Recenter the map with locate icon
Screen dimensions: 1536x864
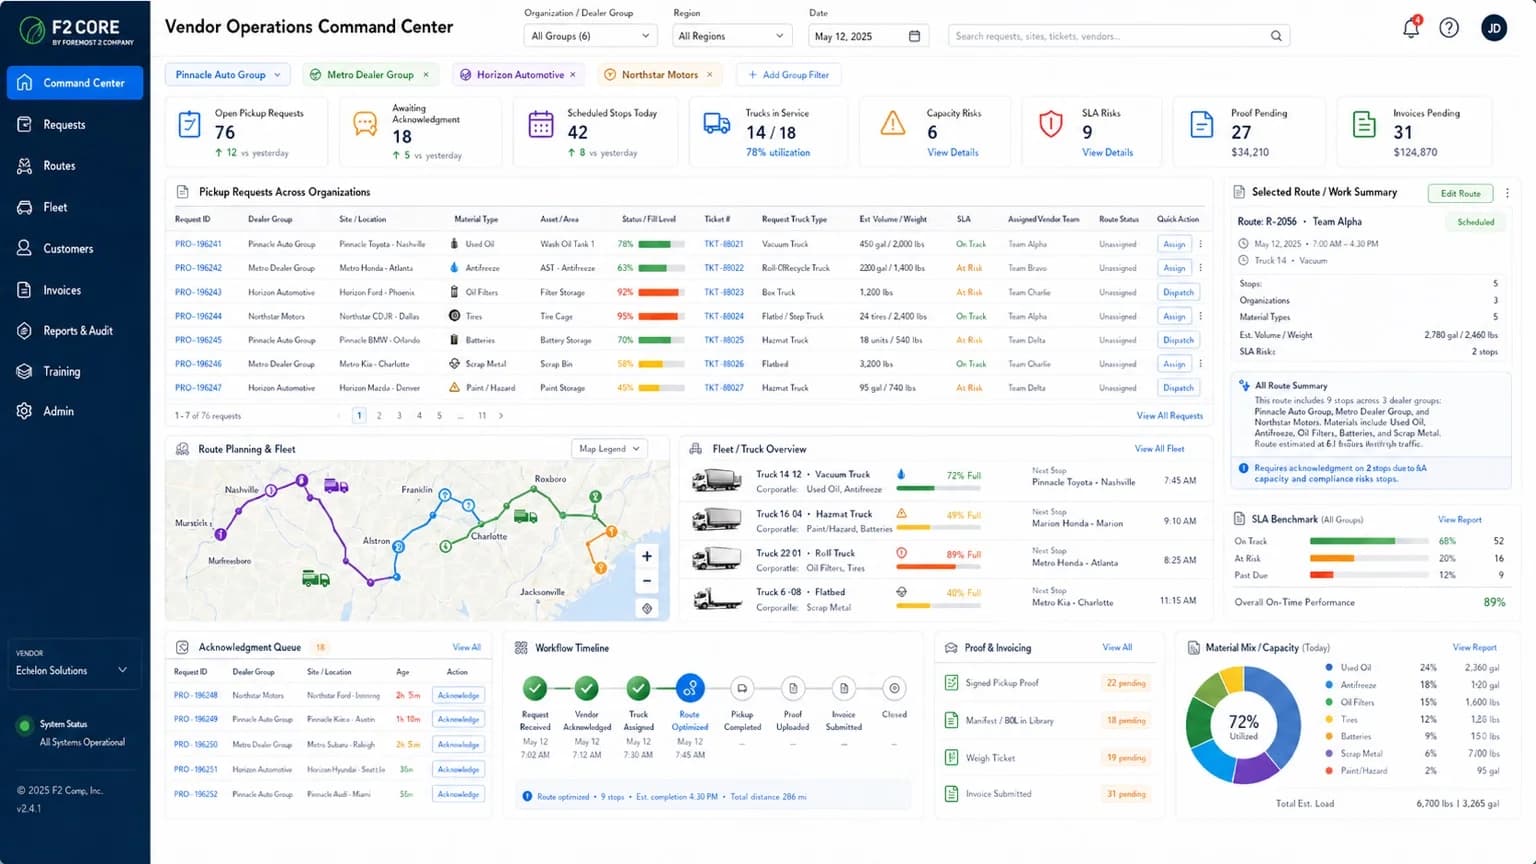647,608
